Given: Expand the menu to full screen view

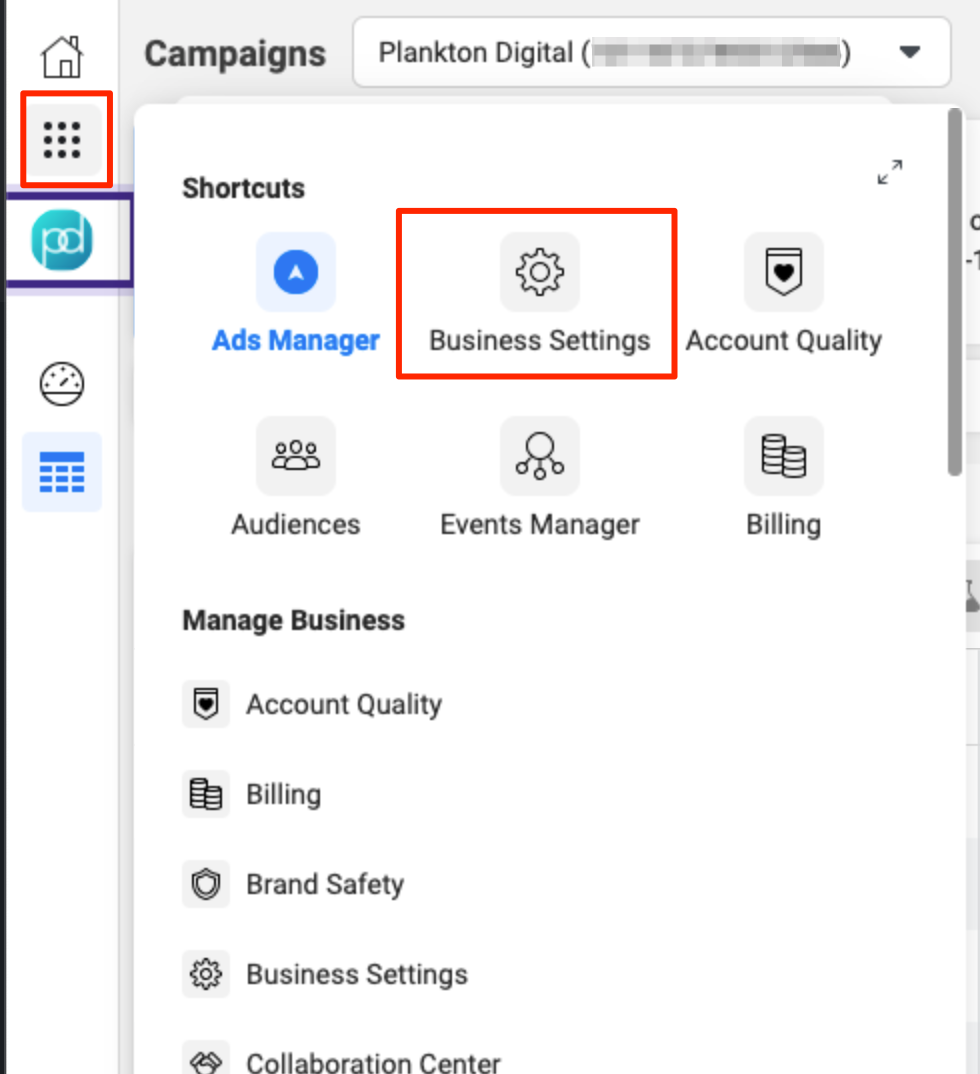Looking at the screenshot, I should (889, 173).
